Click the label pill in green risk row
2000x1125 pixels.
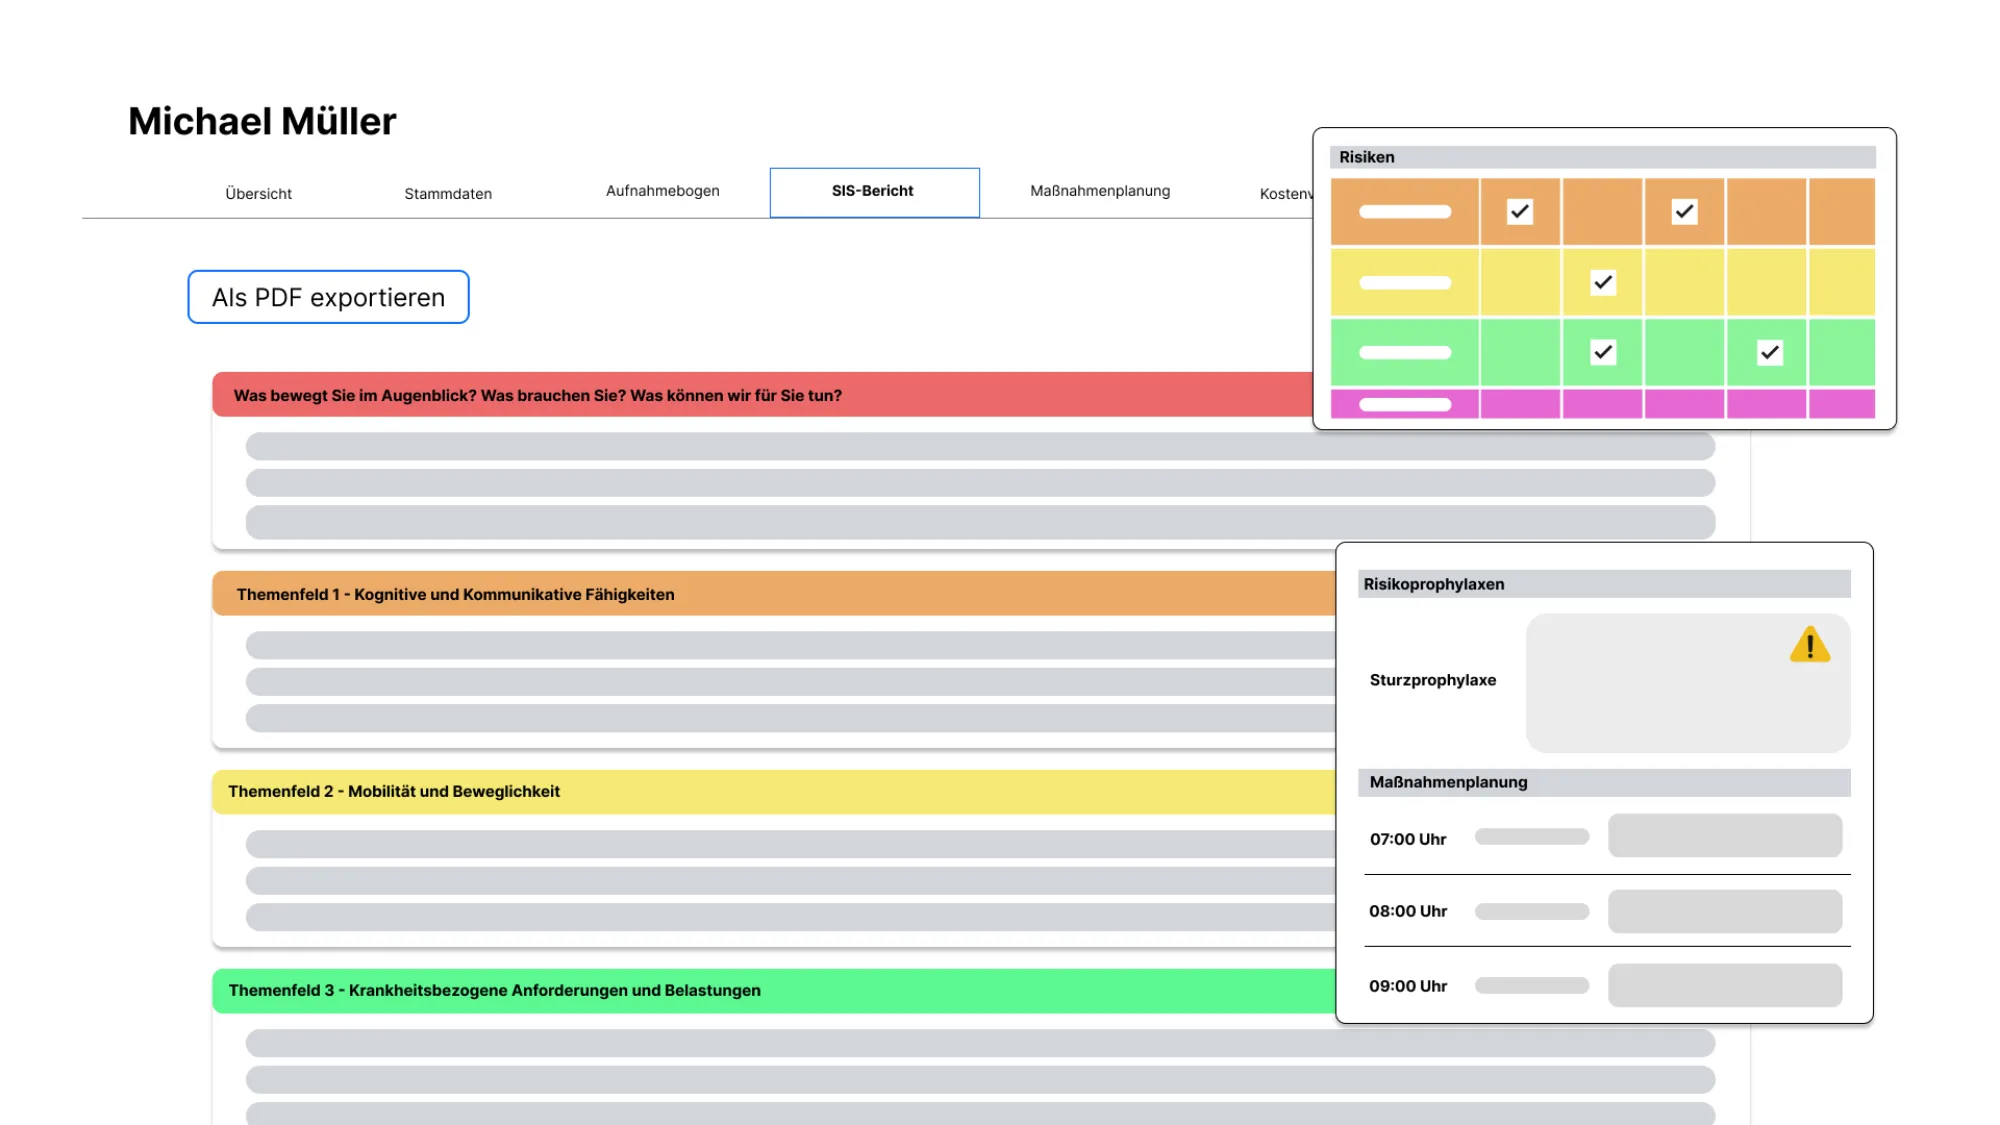click(1405, 353)
